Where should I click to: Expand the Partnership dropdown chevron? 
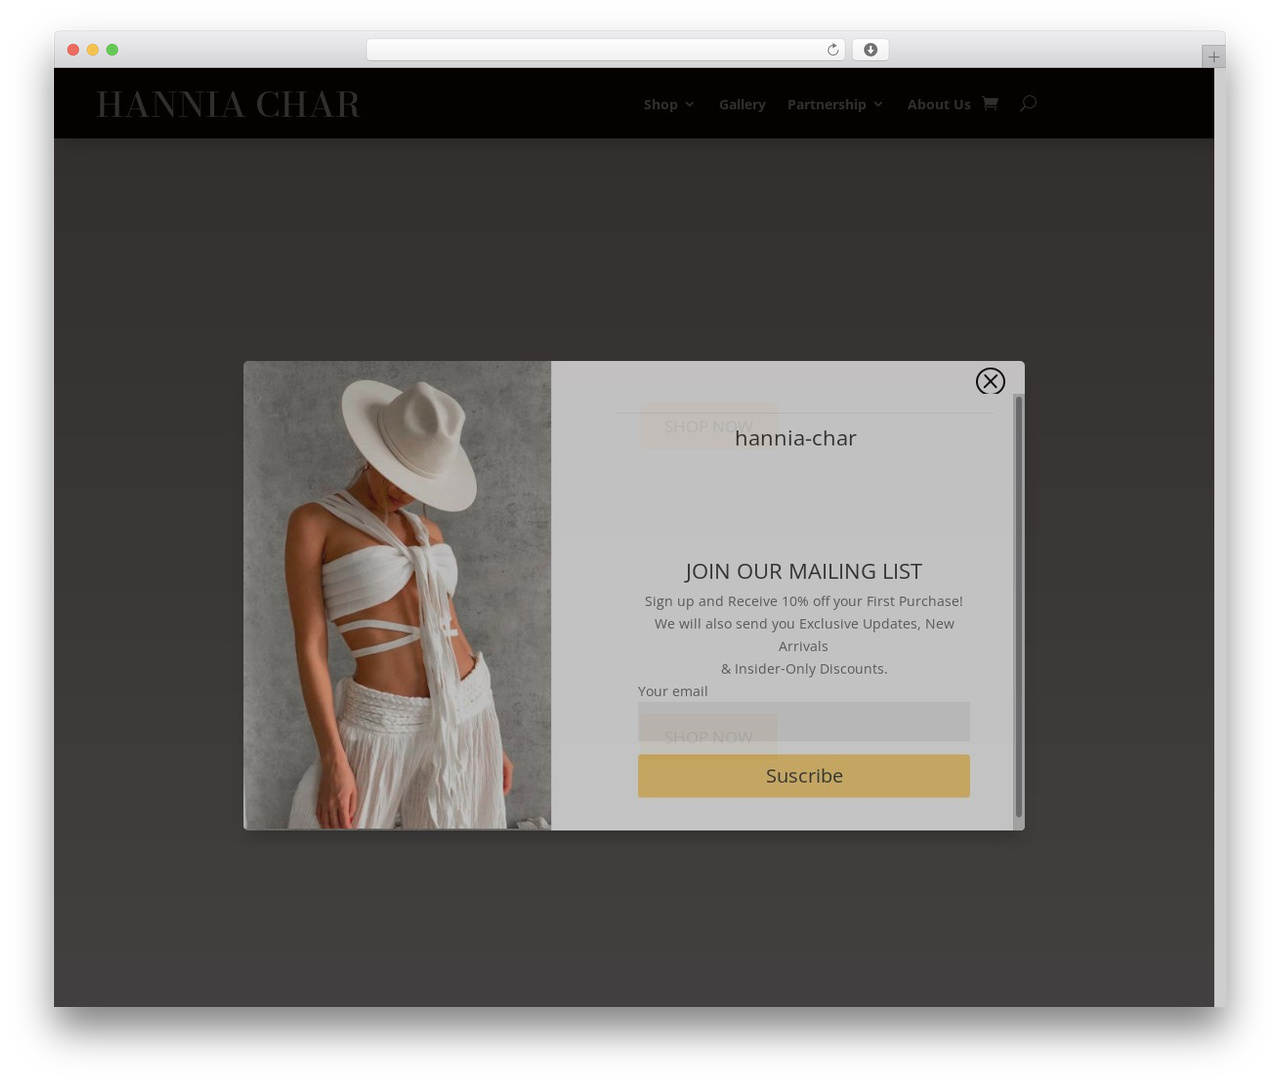(878, 104)
